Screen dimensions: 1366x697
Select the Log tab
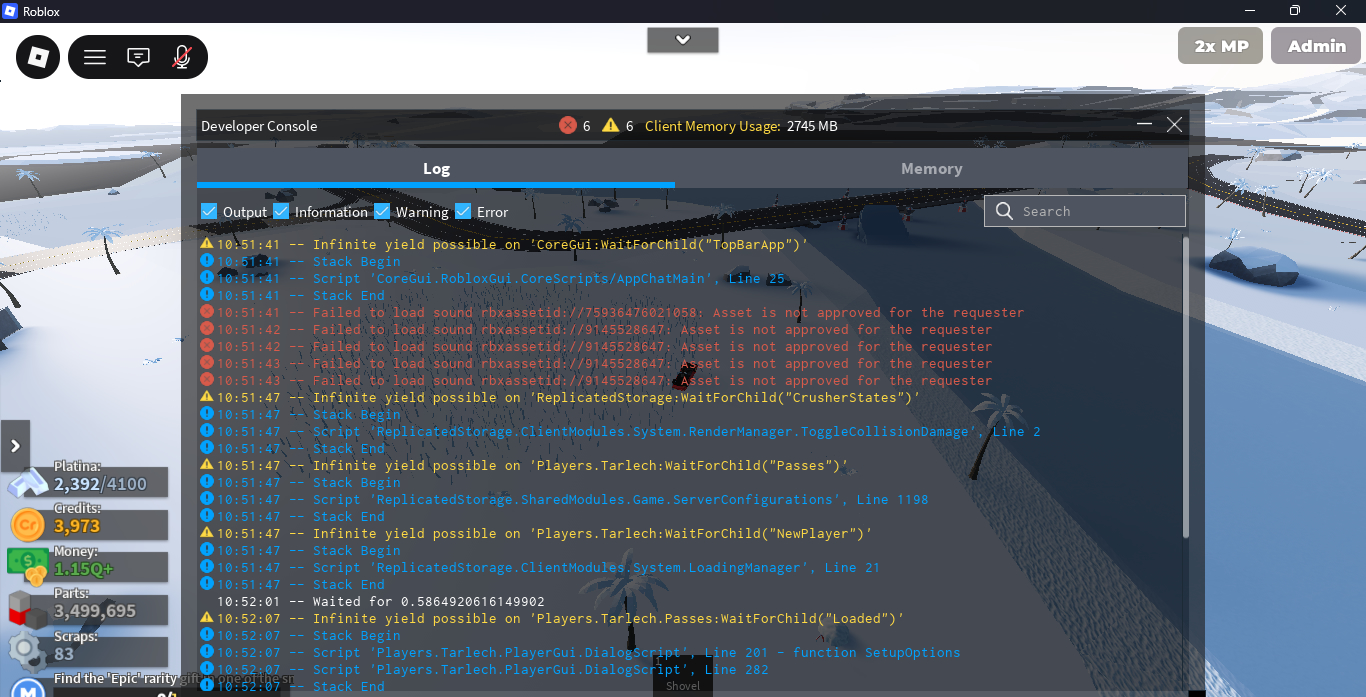pos(436,169)
